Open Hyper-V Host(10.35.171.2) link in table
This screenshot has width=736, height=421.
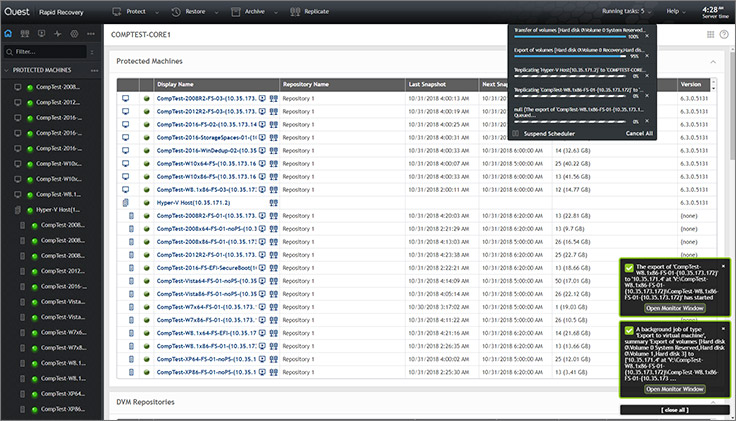pos(193,203)
